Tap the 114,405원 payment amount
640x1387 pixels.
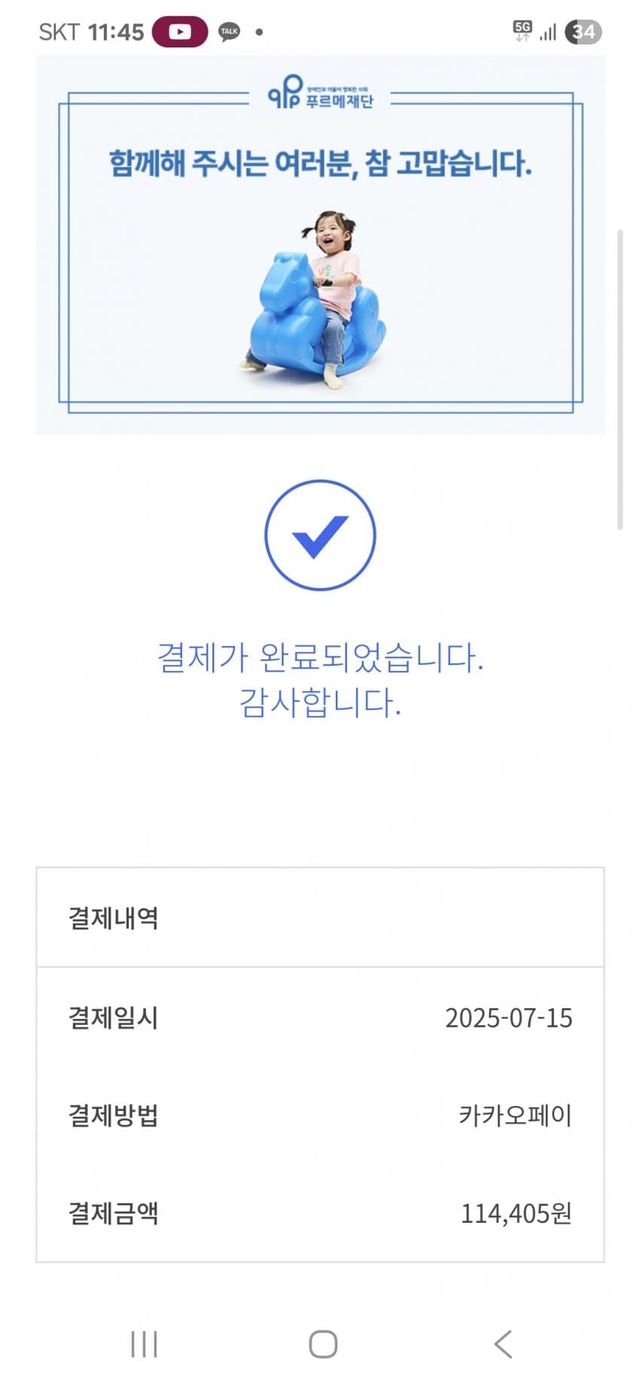tap(516, 1214)
